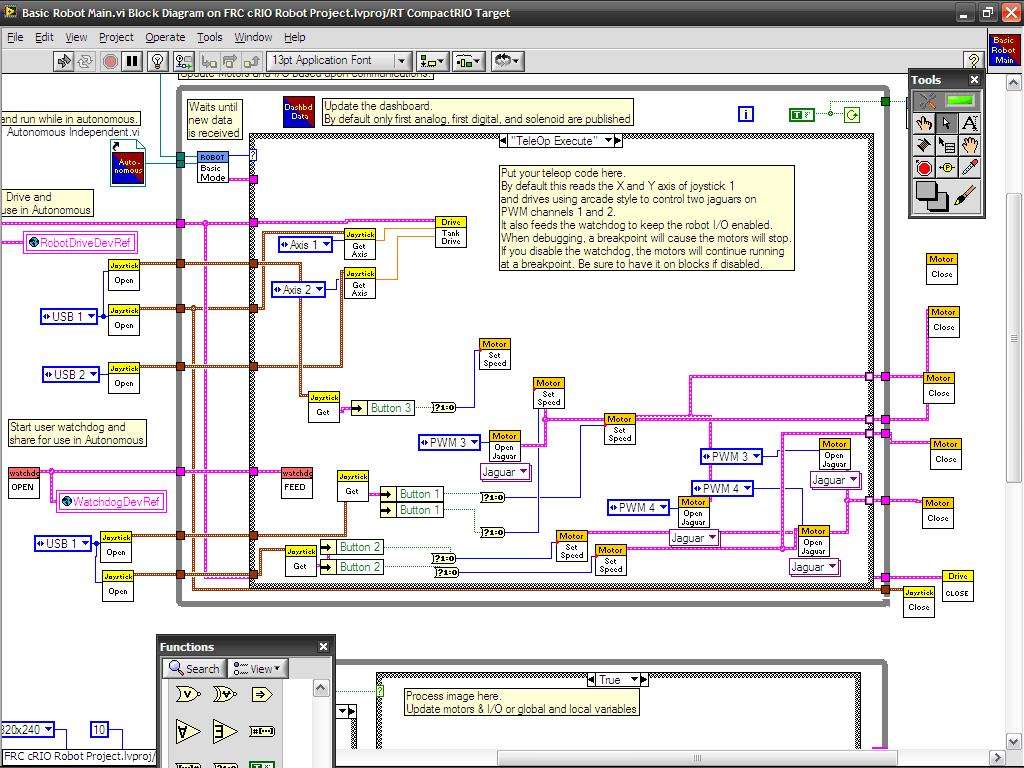Image resolution: width=1024 pixels, height=768 pixels.
Task: Select the Object Shortcut Menu tool
Action: tap(947, 145)
